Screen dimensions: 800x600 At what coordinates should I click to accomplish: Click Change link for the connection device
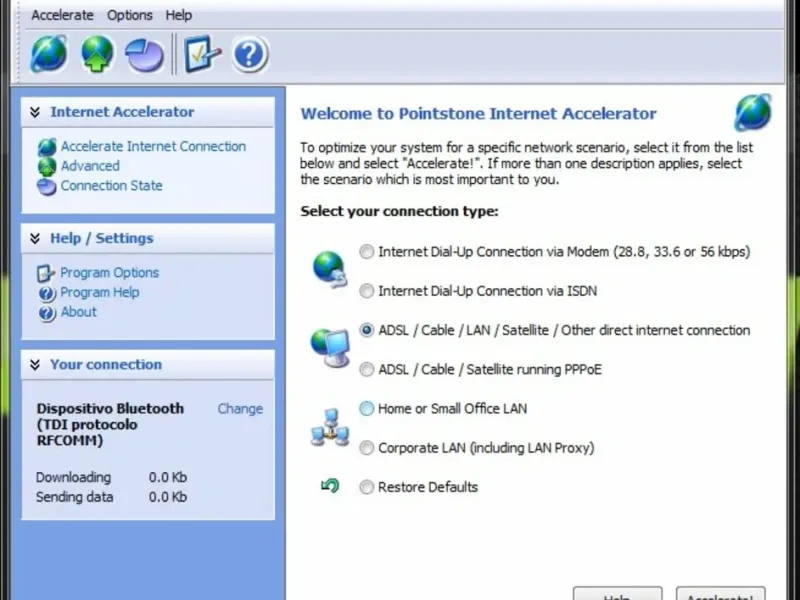(240, 409)
